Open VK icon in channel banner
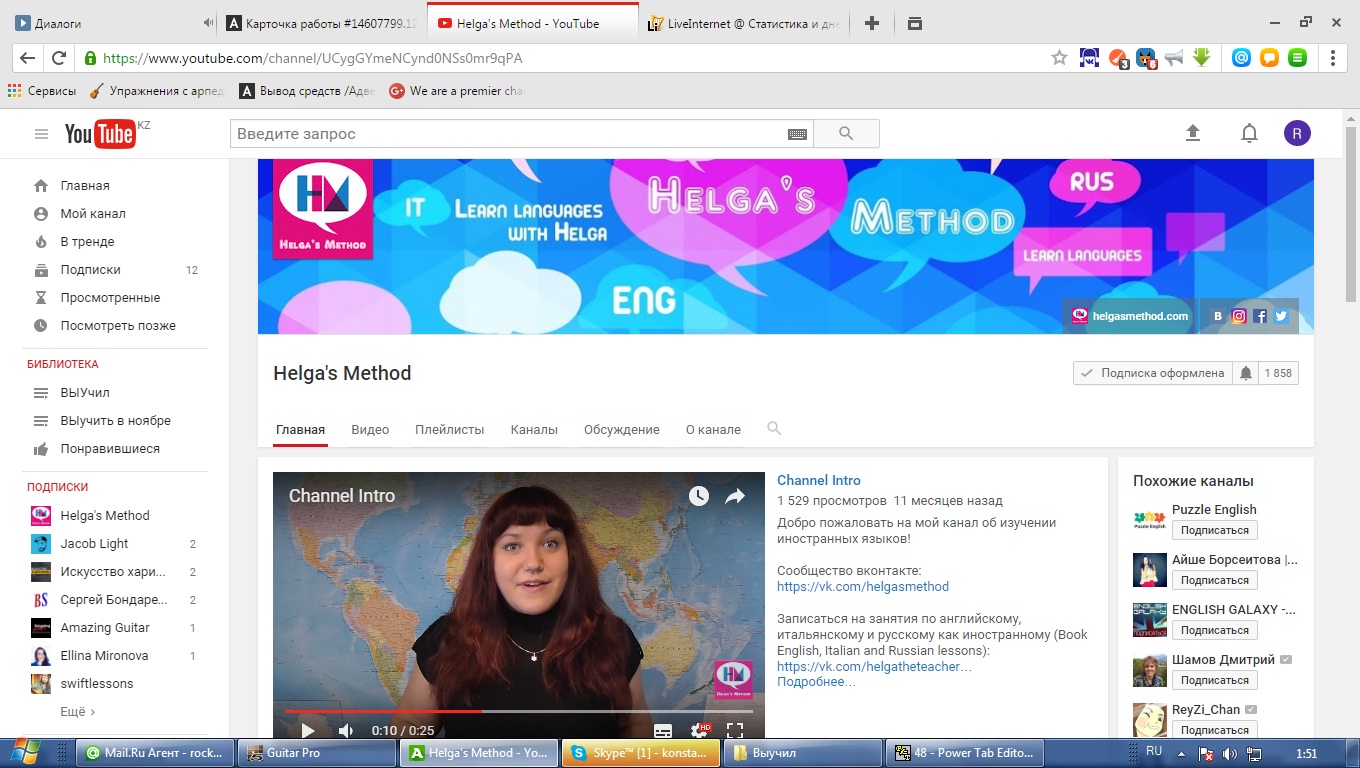The height and width of the screenshot is (768, 1360). click(x=1218, y=316)
